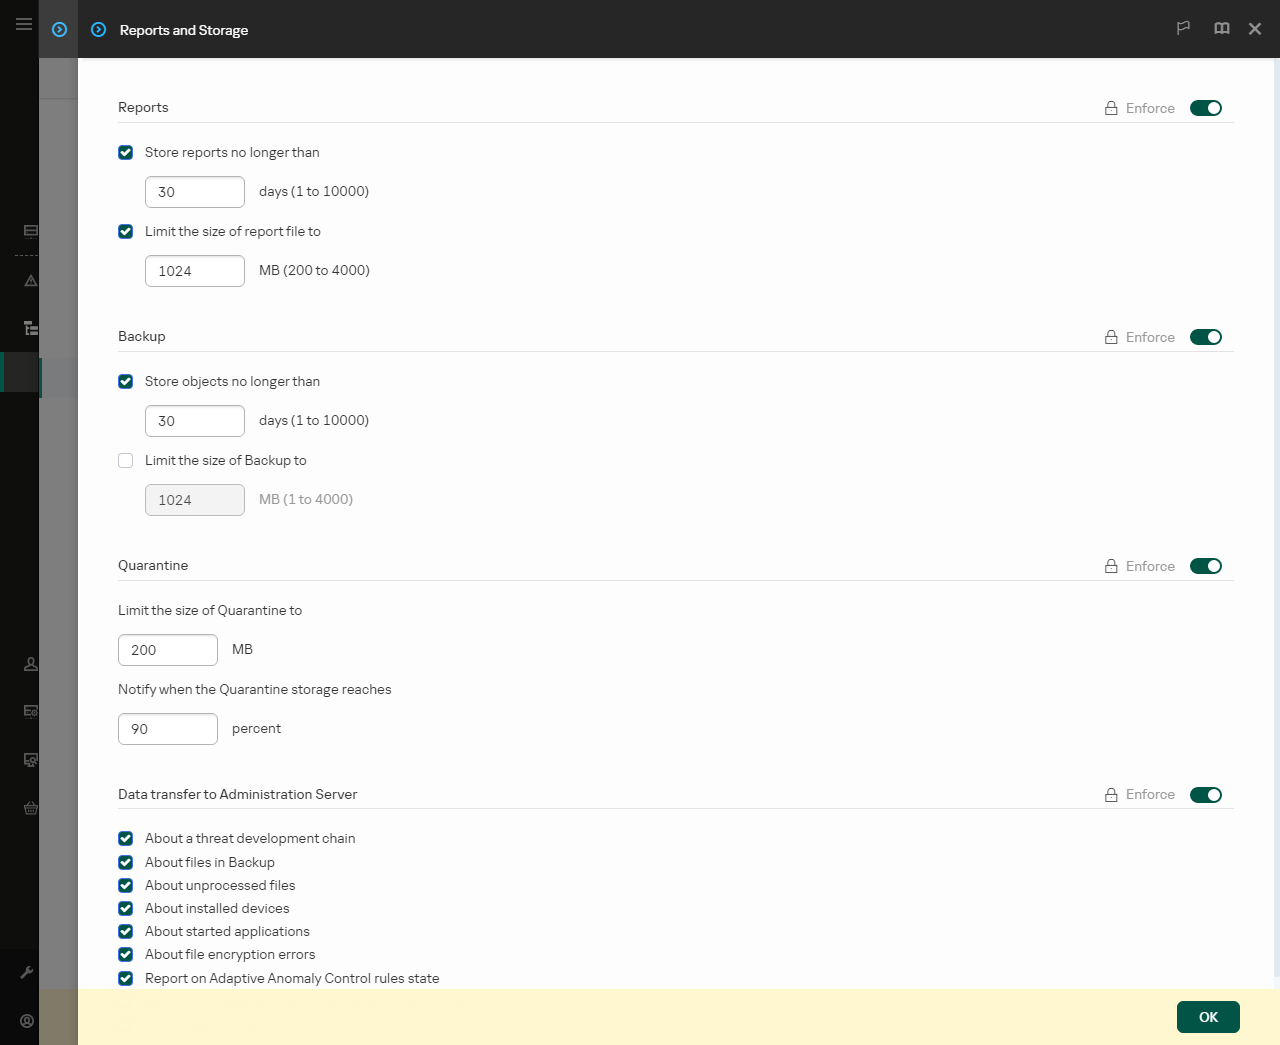1280x1045 pixels.
Task: Click the Quarantine Enforce lock icon
Action: pyautogui.click(x=1110, y=565)
